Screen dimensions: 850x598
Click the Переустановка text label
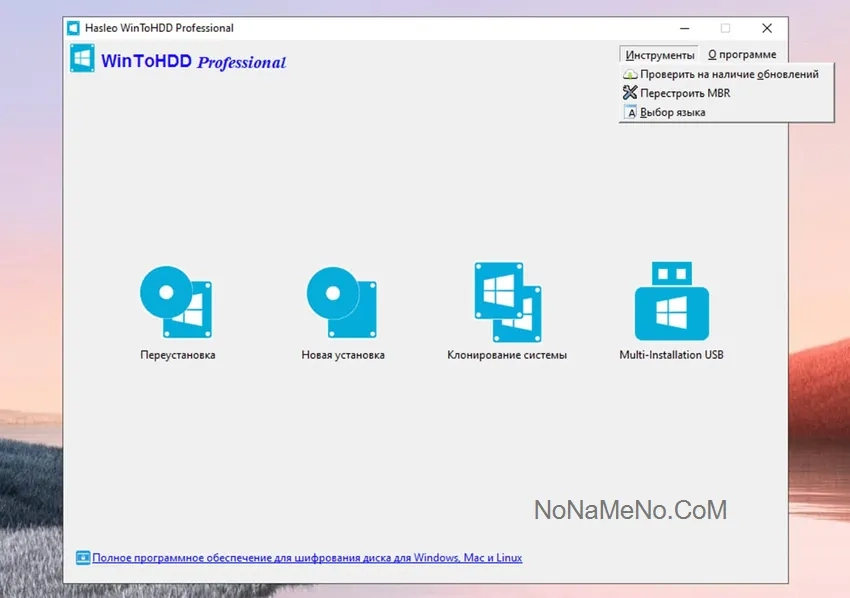click(178, 355)
